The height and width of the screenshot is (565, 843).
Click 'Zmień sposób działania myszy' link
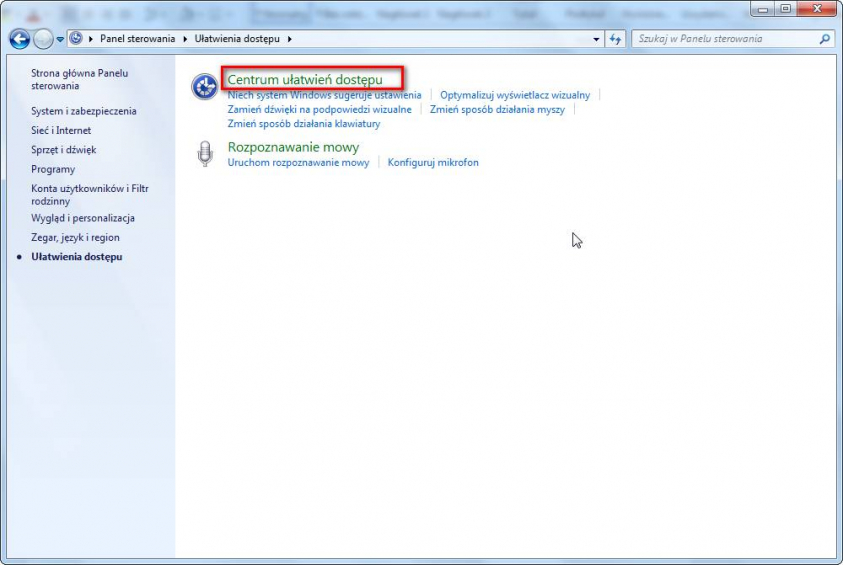point(497,109)
